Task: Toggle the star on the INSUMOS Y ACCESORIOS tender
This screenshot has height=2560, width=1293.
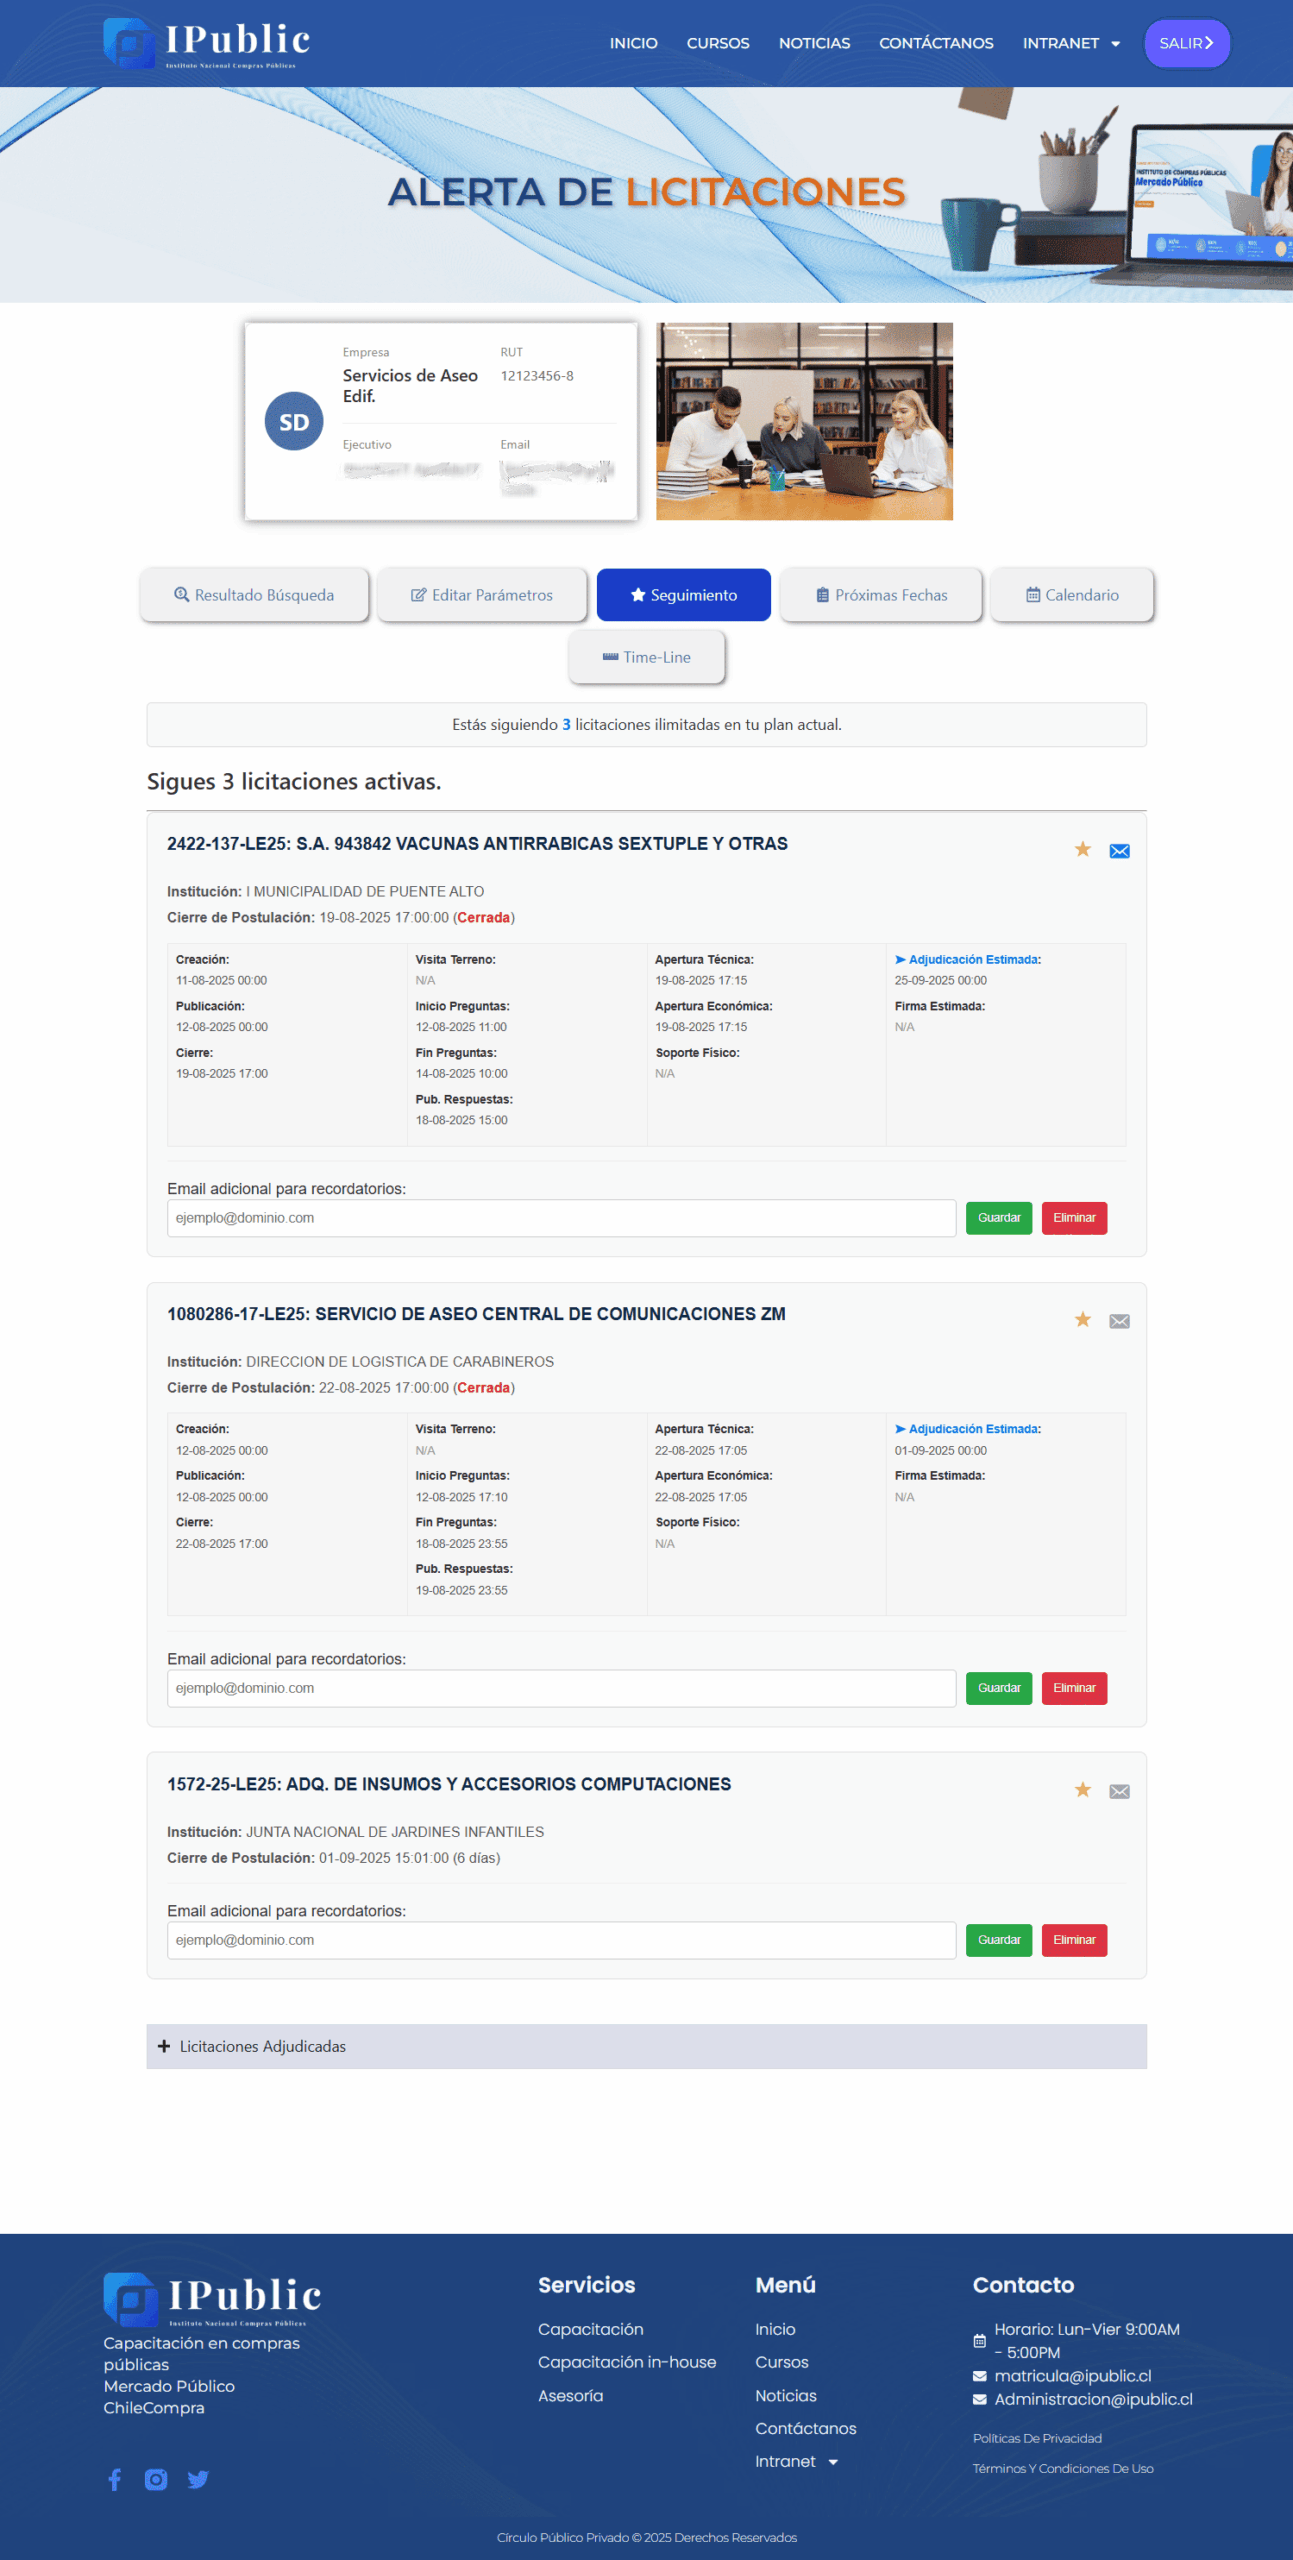Action: pos(1082,1789)
